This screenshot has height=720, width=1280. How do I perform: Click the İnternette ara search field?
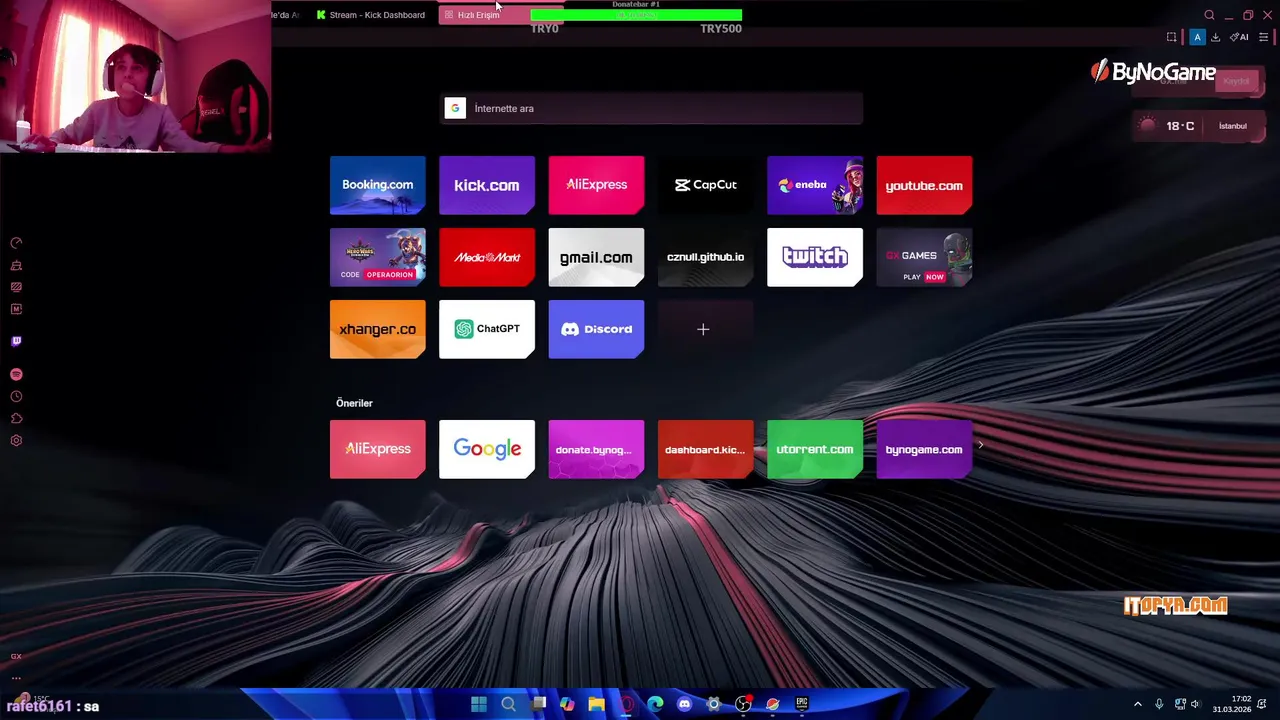[x=652, y=108]
